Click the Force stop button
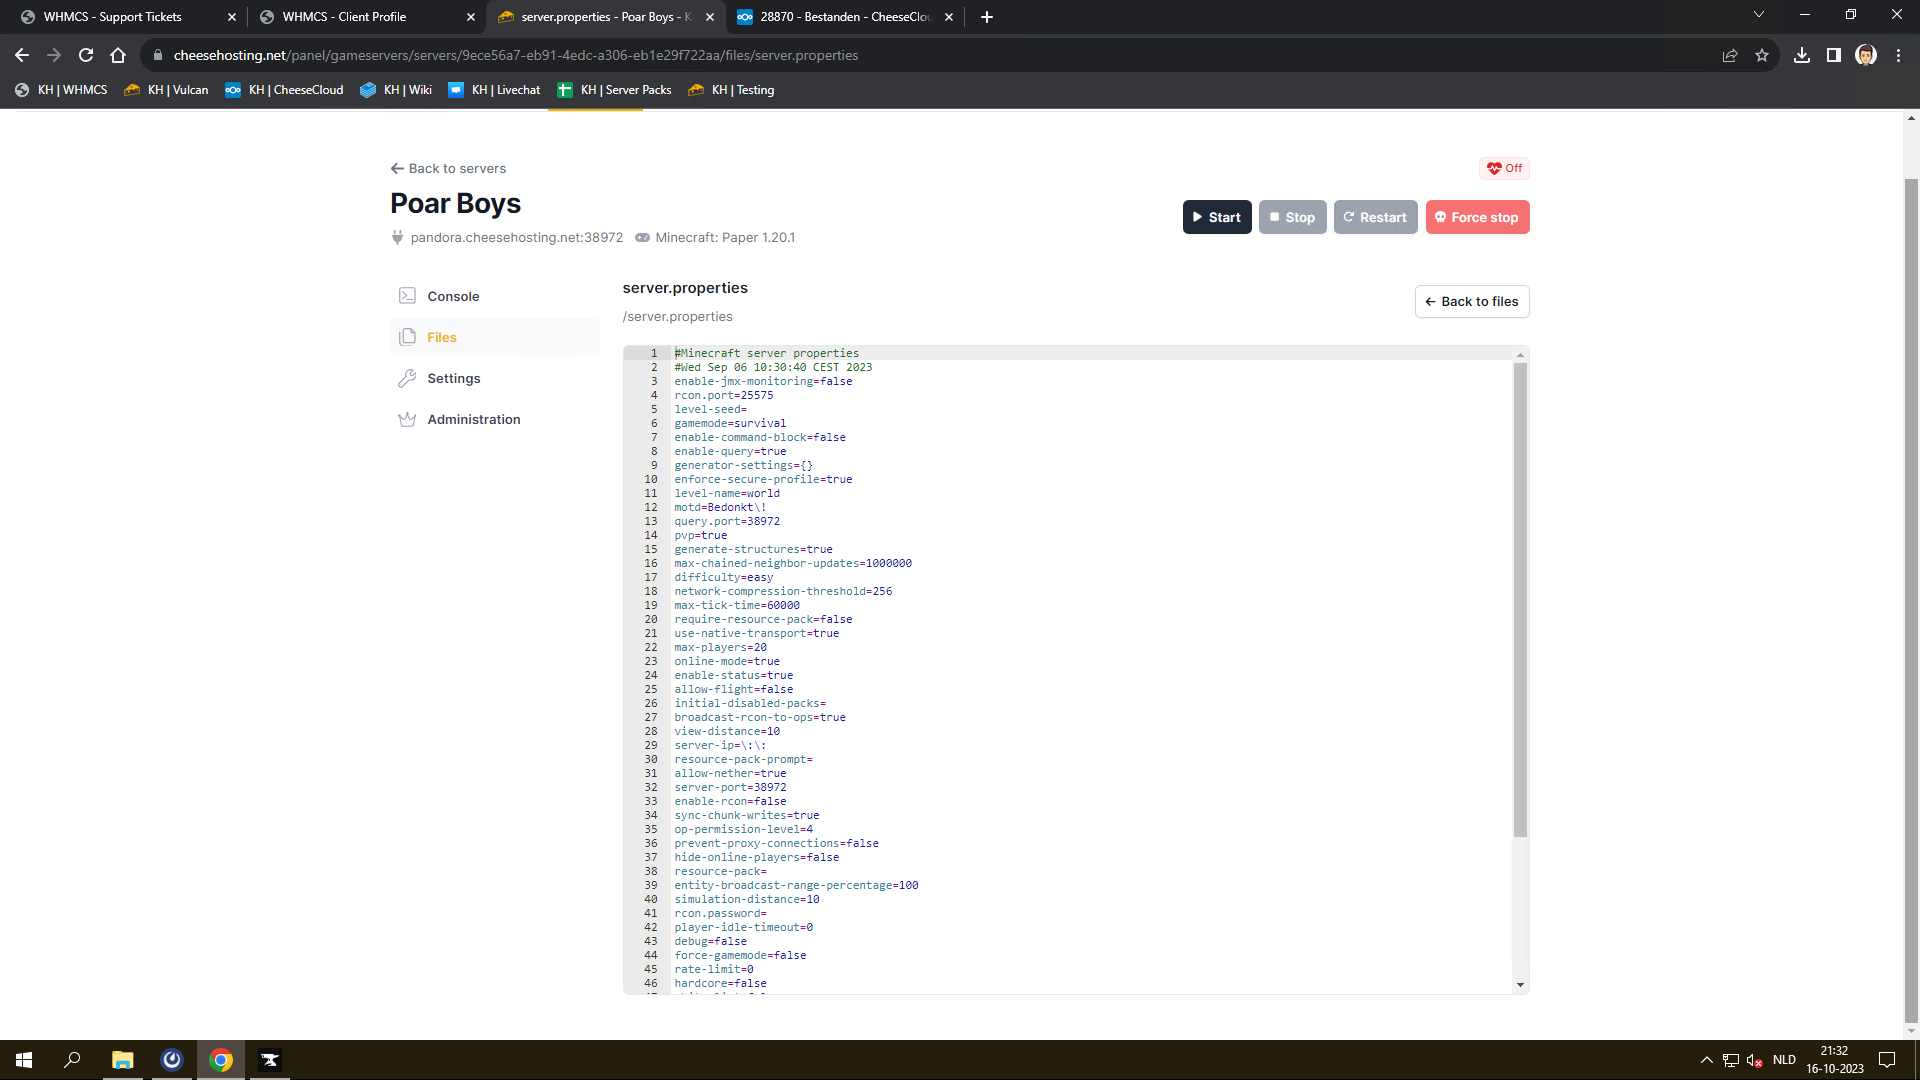The height and width of the screenshot is (1080, 1920). pyautogui.click(x=1477, y=217)
